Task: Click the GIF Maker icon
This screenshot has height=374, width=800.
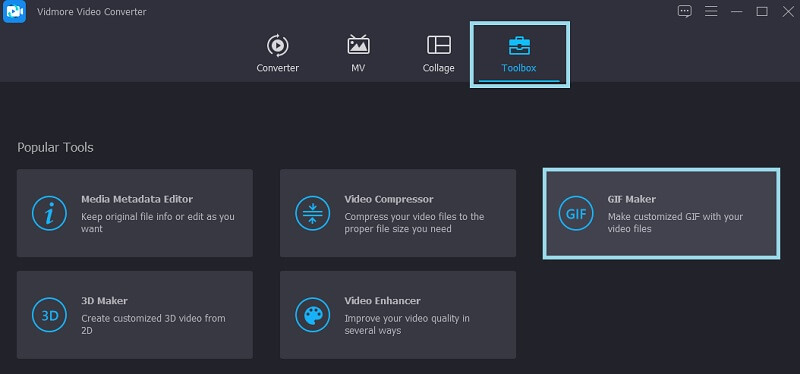Action: [x=576, y=213]
